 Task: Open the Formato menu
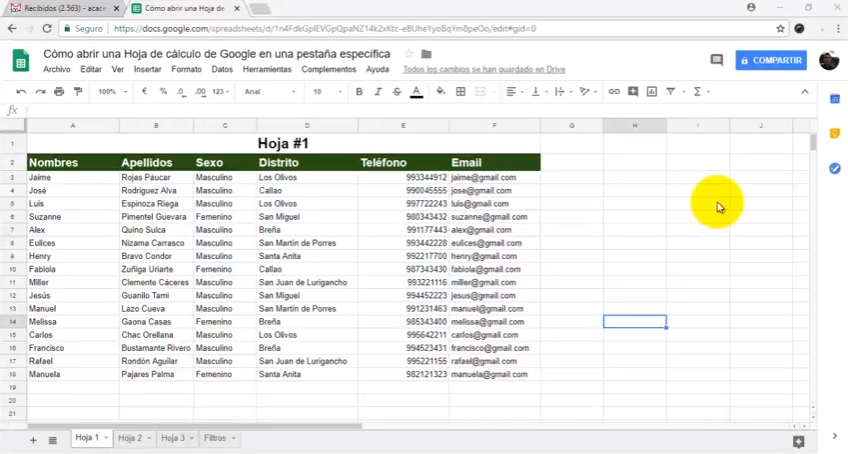pos(186,69)
